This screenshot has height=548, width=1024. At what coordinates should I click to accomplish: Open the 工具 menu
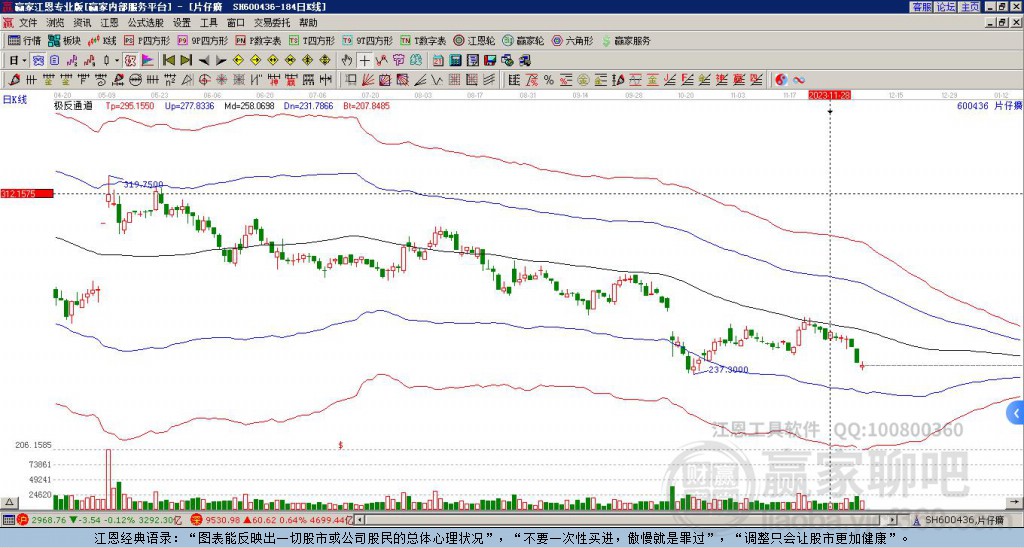[208, 23]
